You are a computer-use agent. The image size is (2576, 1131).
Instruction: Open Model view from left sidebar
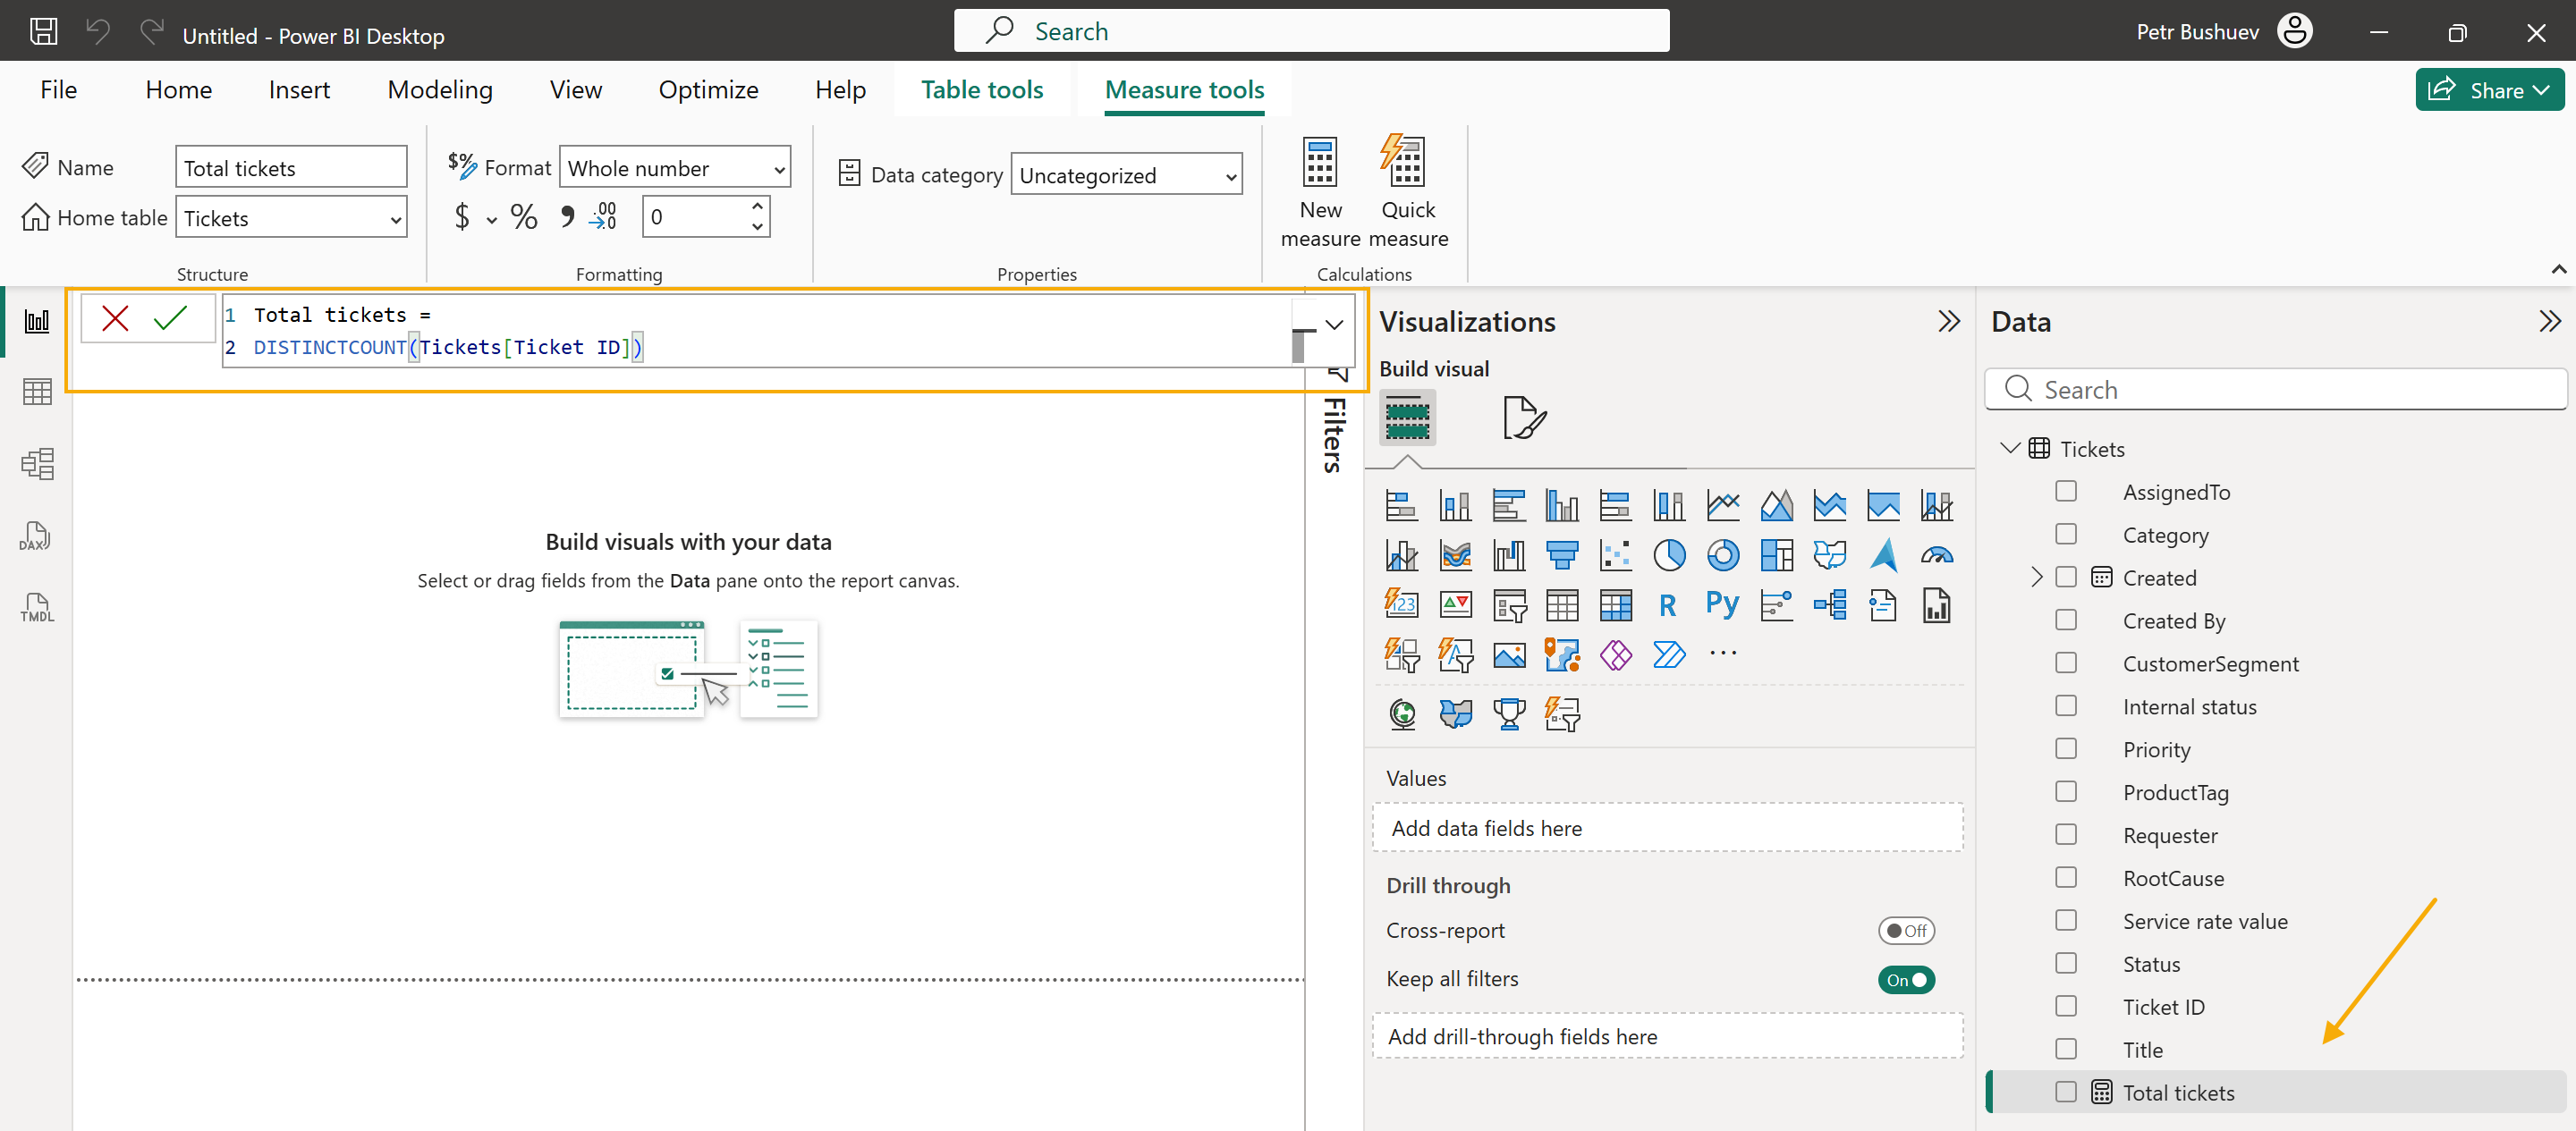[37, 463]
